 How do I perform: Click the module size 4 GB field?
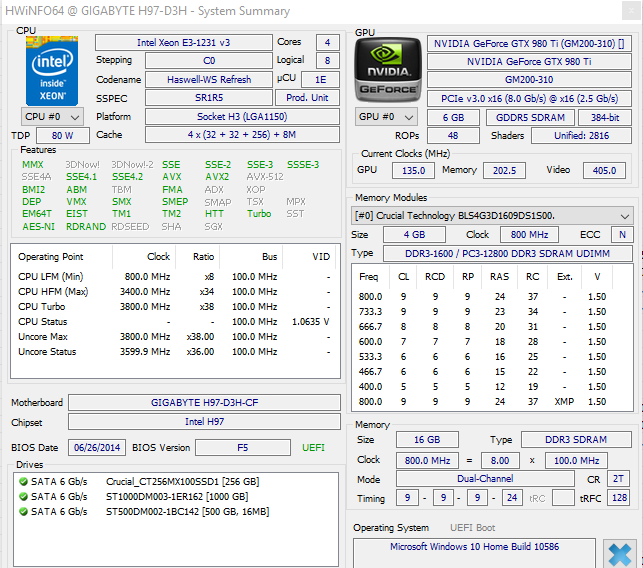tap(414, 235)
